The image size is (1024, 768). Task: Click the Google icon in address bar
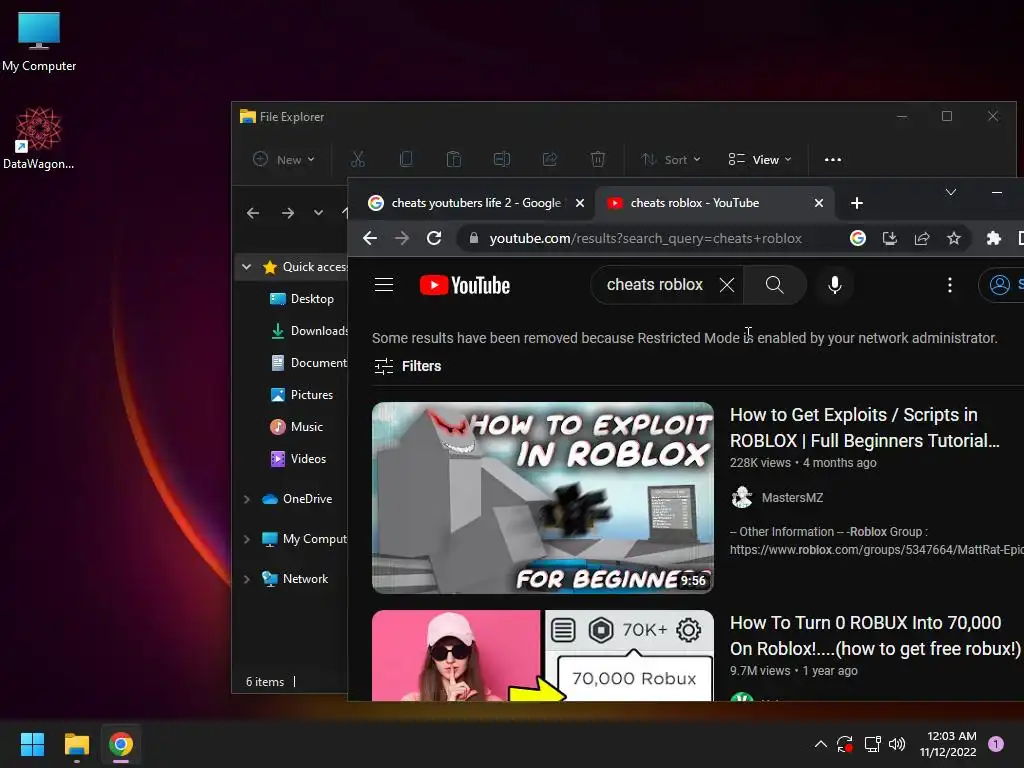click(x=857, y=238)
